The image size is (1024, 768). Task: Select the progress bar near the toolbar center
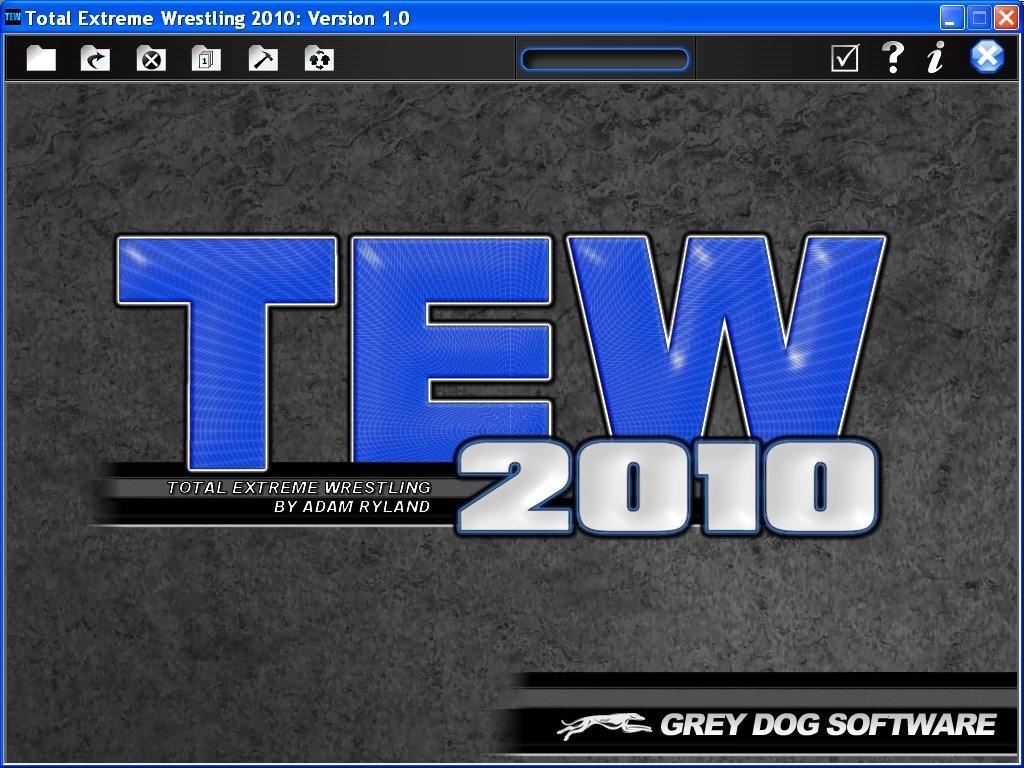click(603, 58)
